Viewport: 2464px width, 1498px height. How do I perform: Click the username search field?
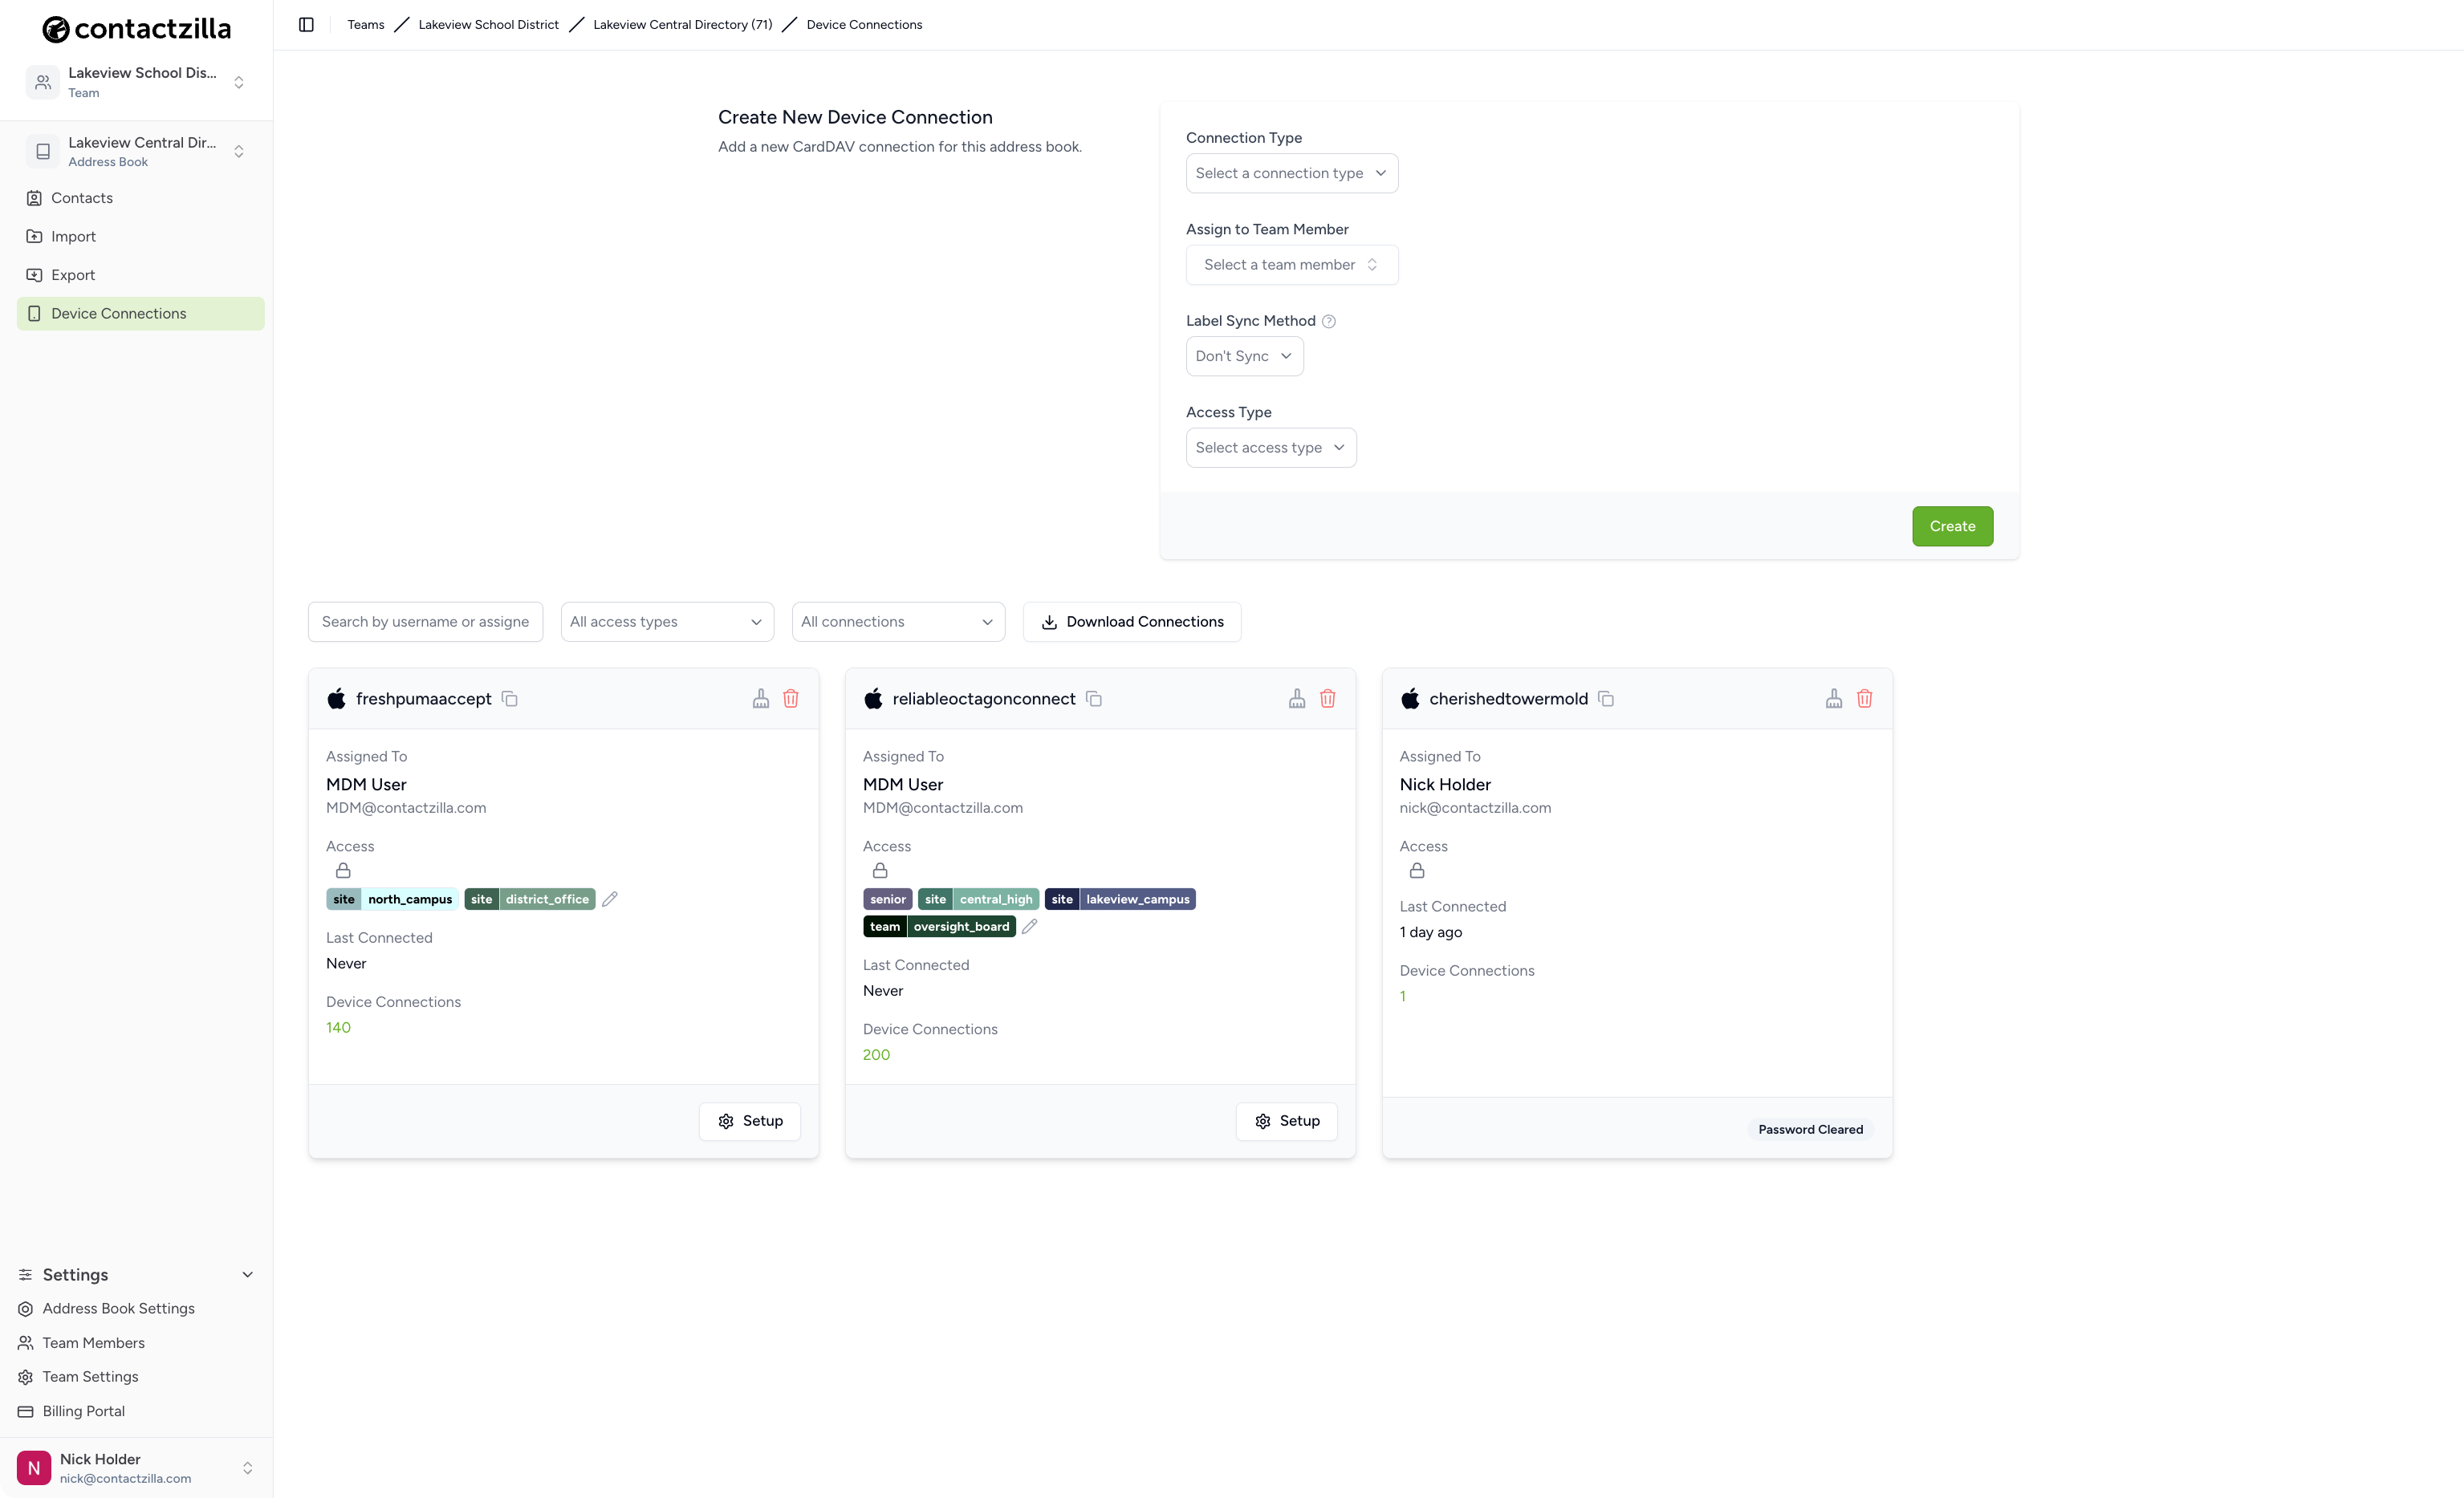(x=425, y=622)
